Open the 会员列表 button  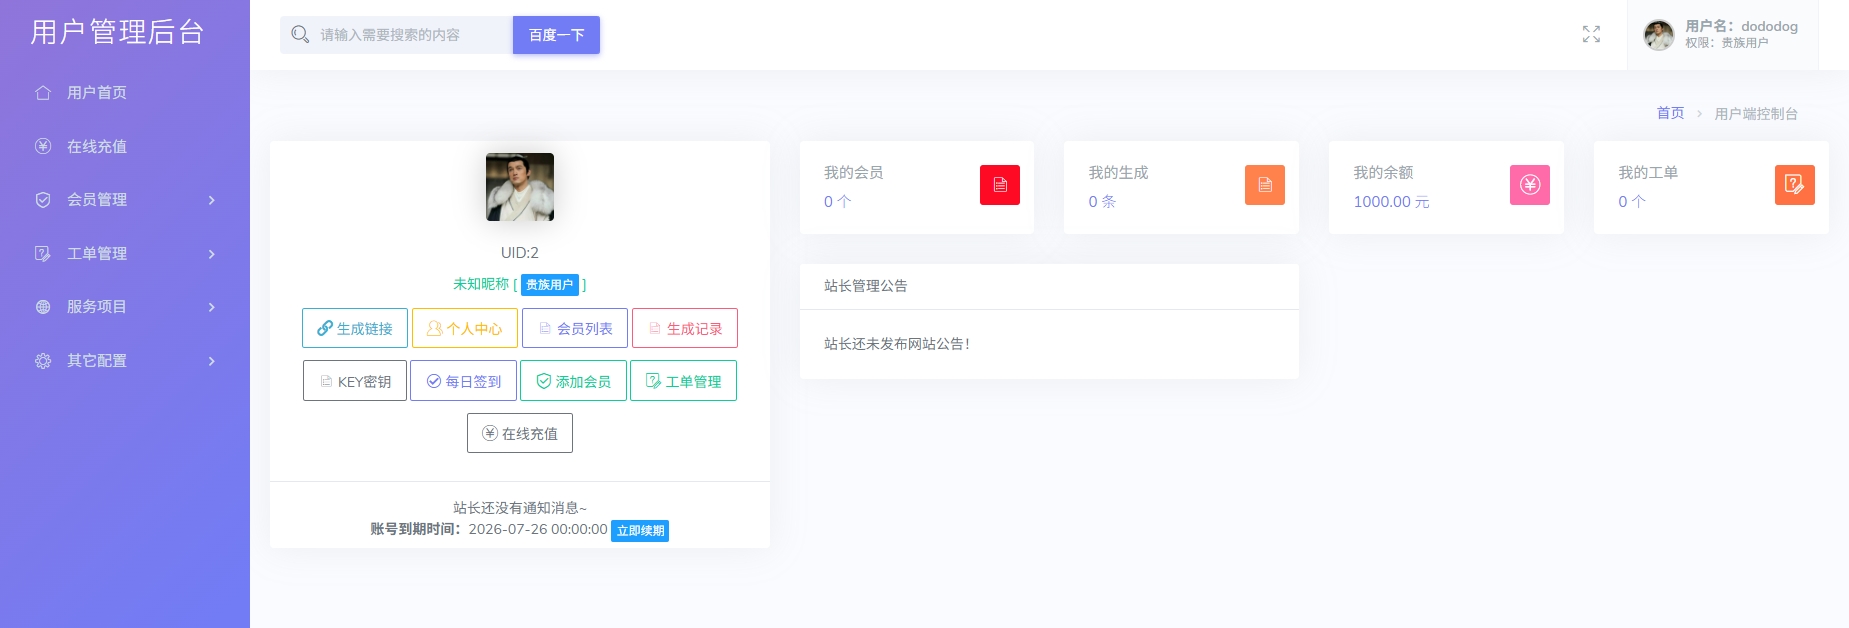point(575,328)
